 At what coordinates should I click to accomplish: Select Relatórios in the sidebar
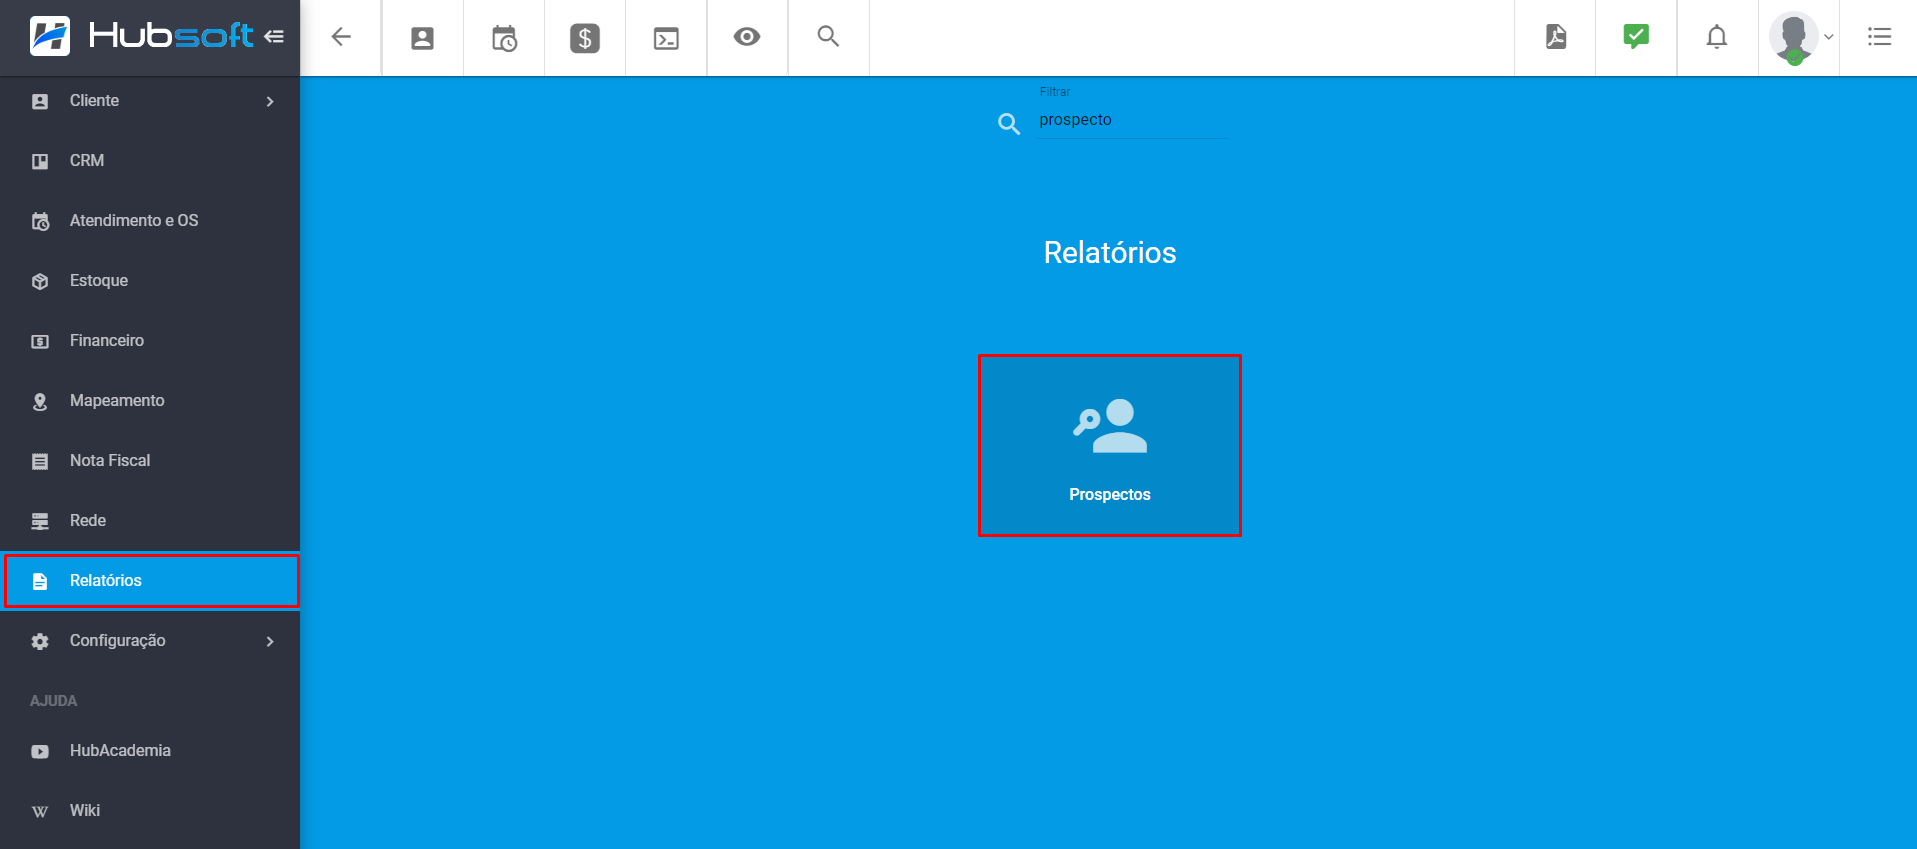[x=152, y=581]
